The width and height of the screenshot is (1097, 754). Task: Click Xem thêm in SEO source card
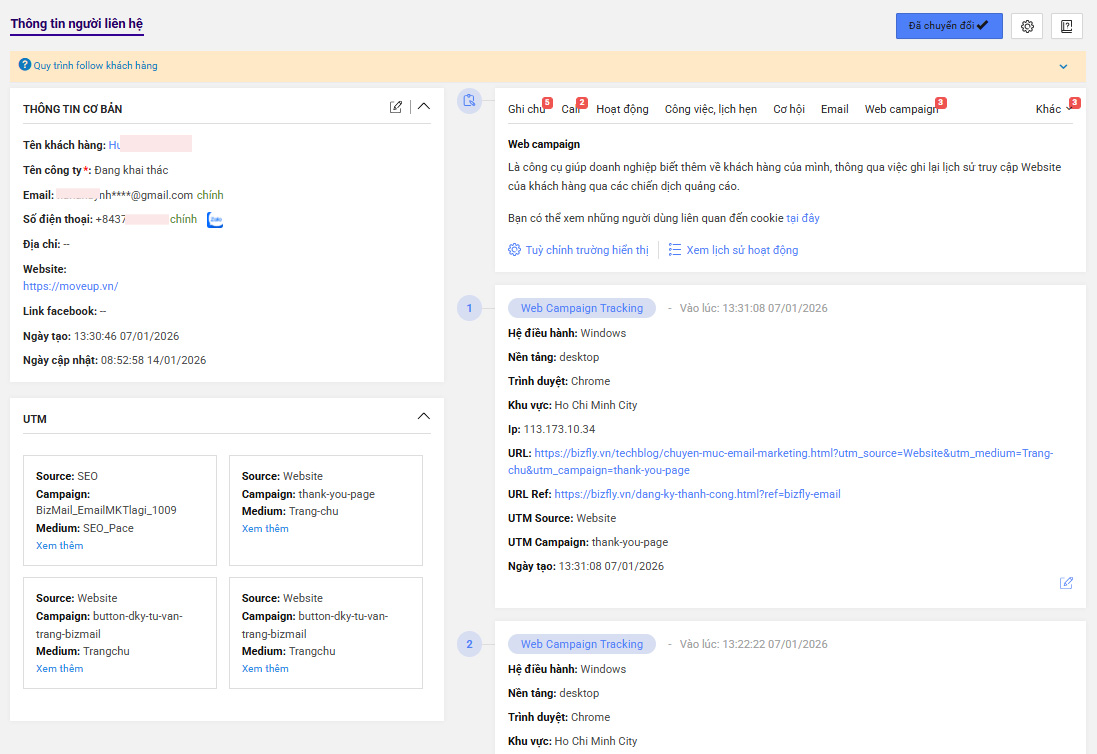tap(59, 545)
